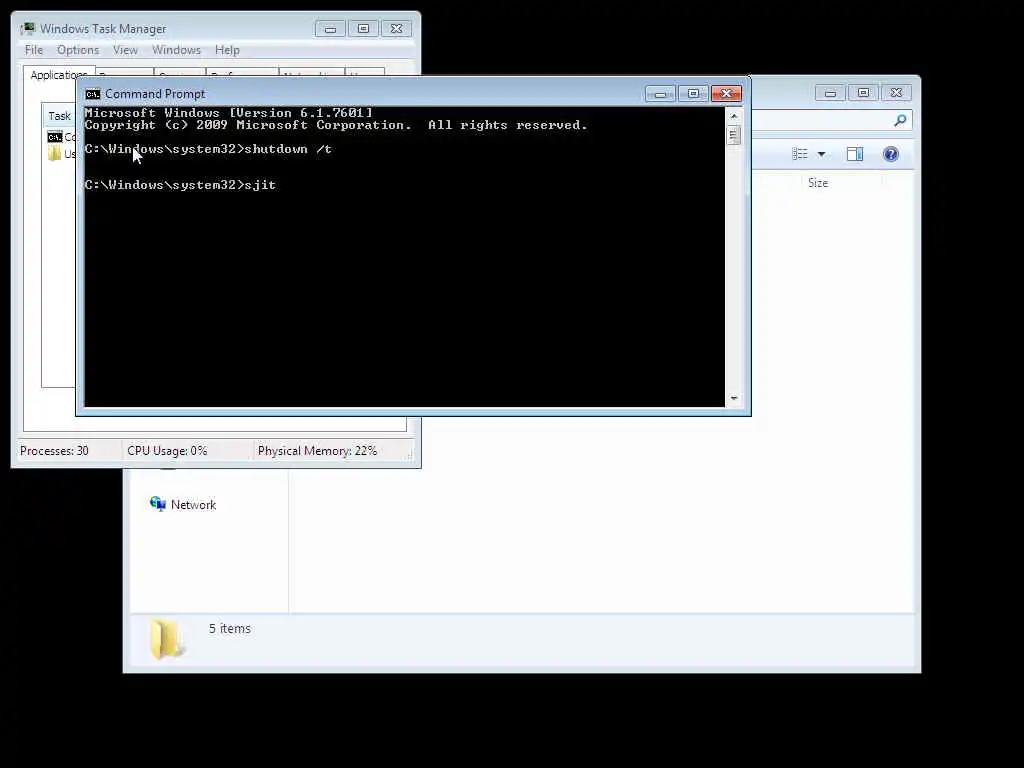Switch to the Applications tab in Task Manager

(59, 74)
